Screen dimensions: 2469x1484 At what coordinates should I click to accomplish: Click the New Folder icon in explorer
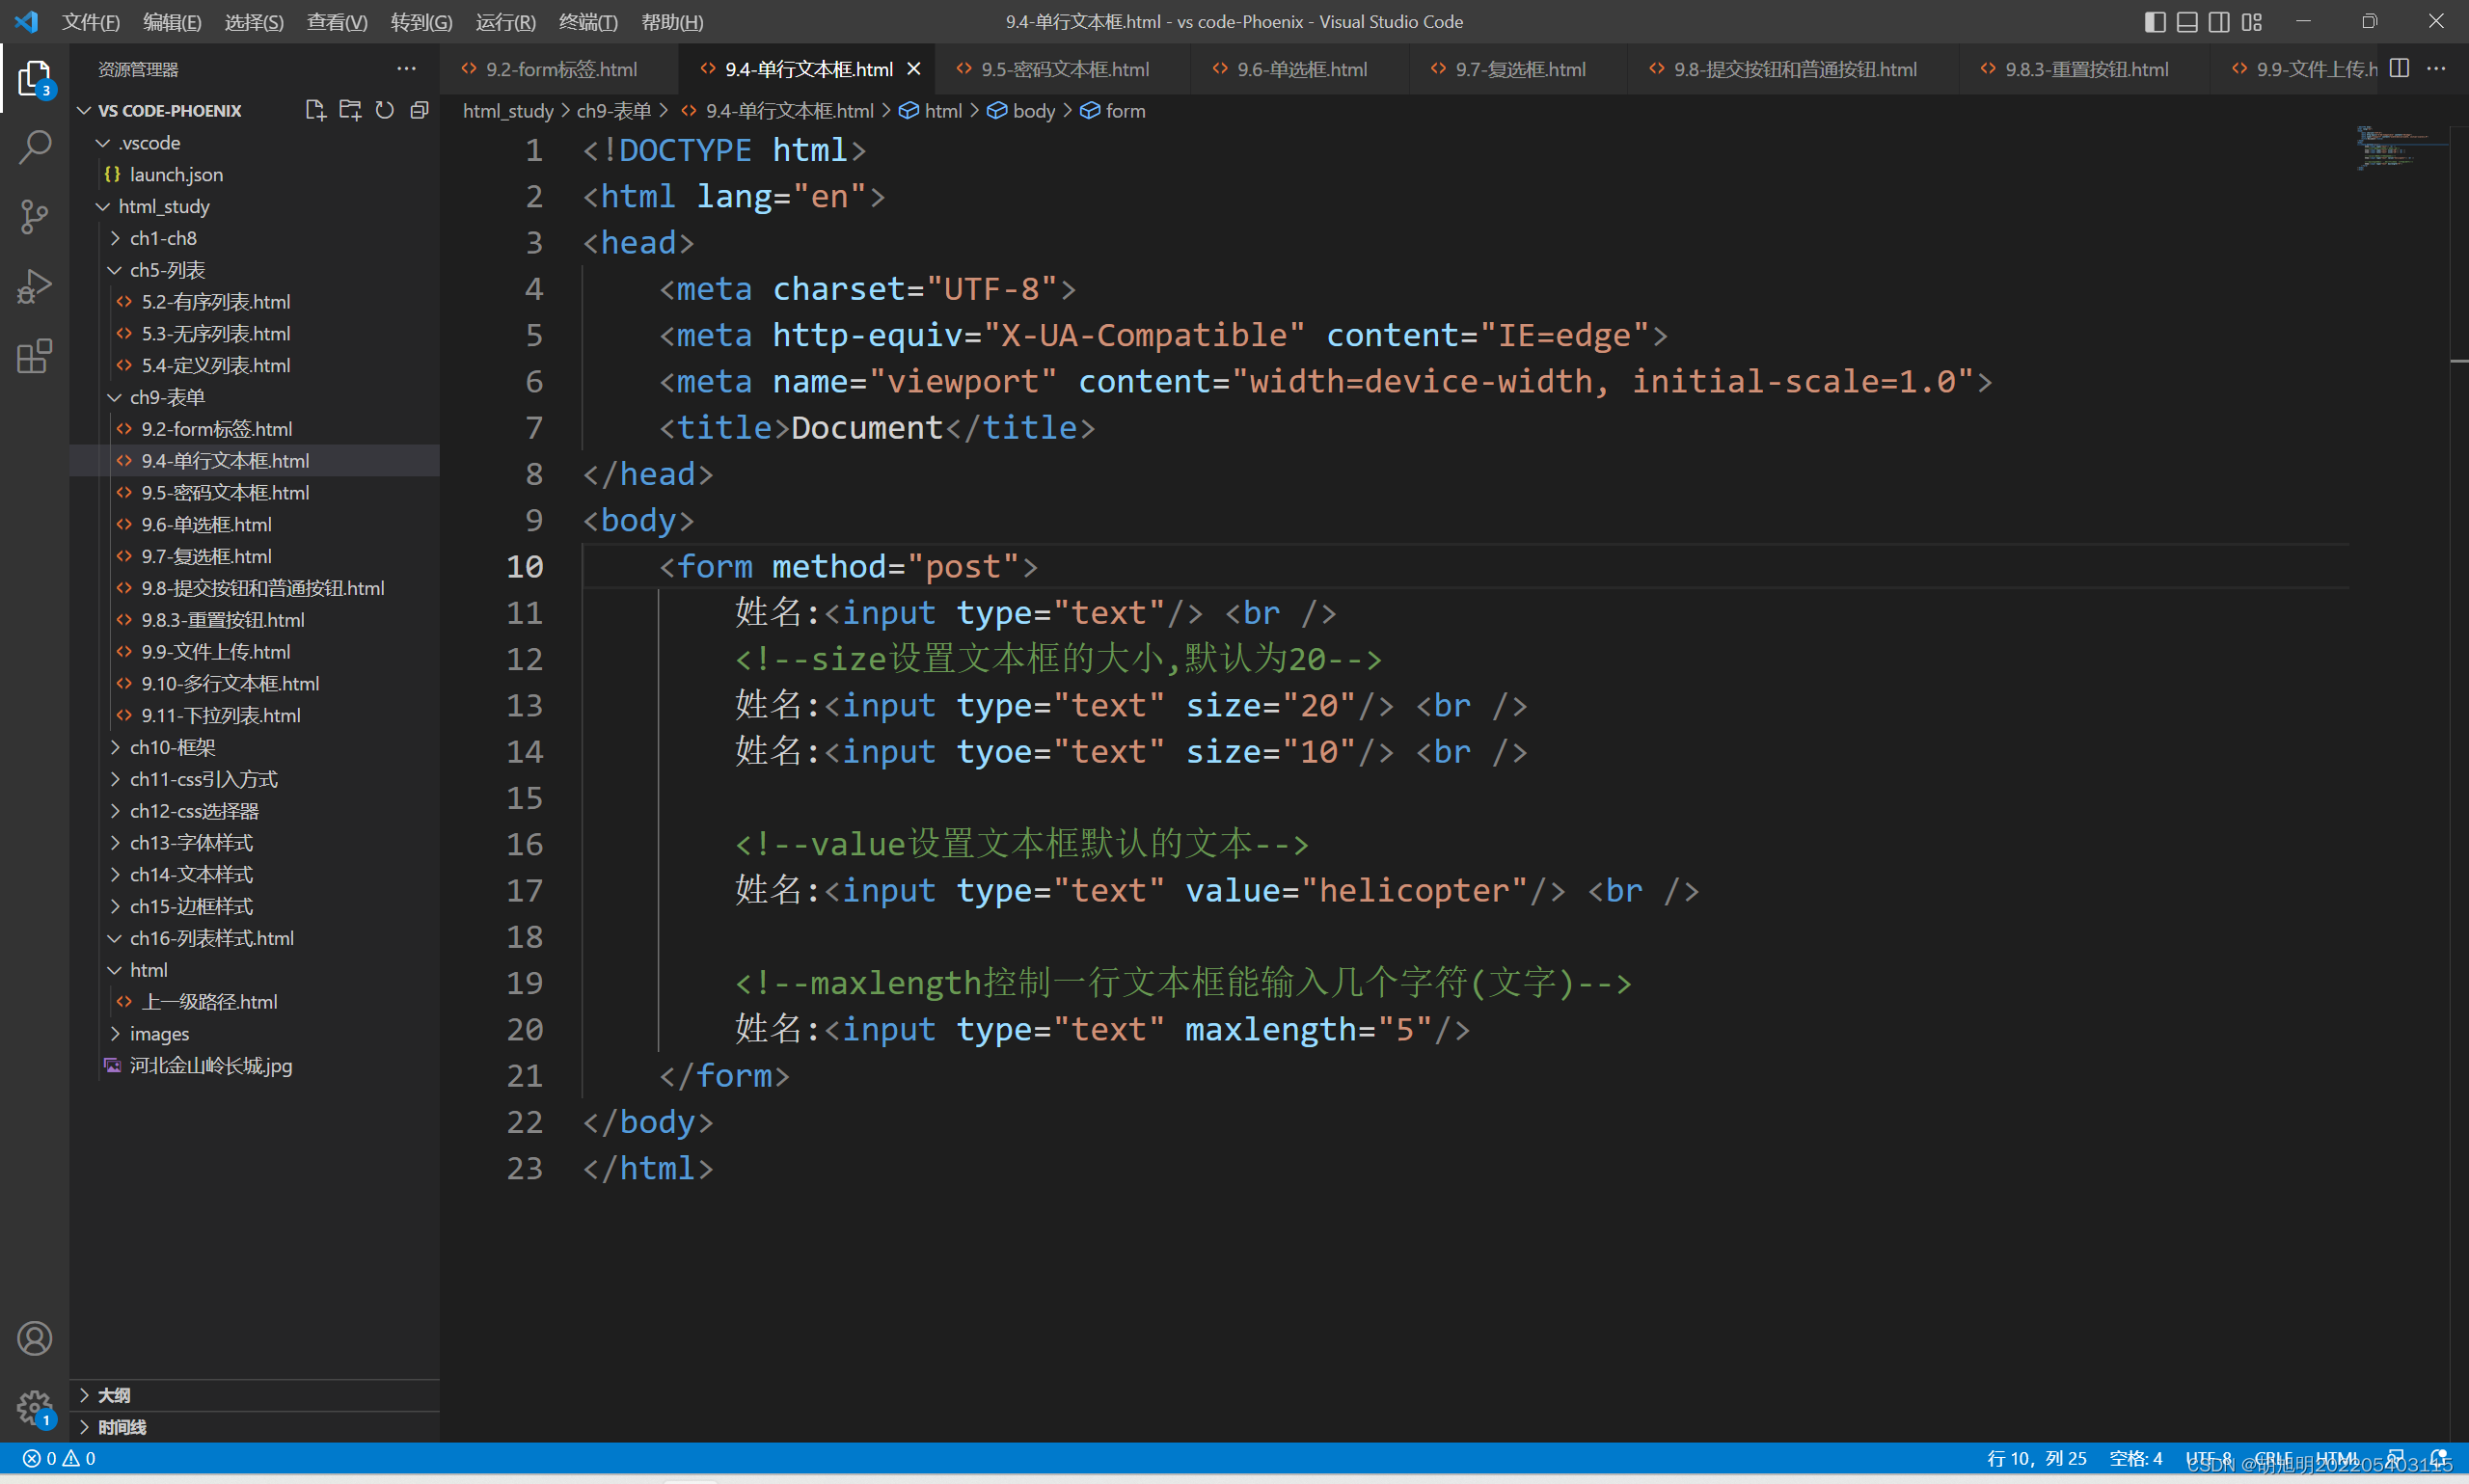click(350, 110)
